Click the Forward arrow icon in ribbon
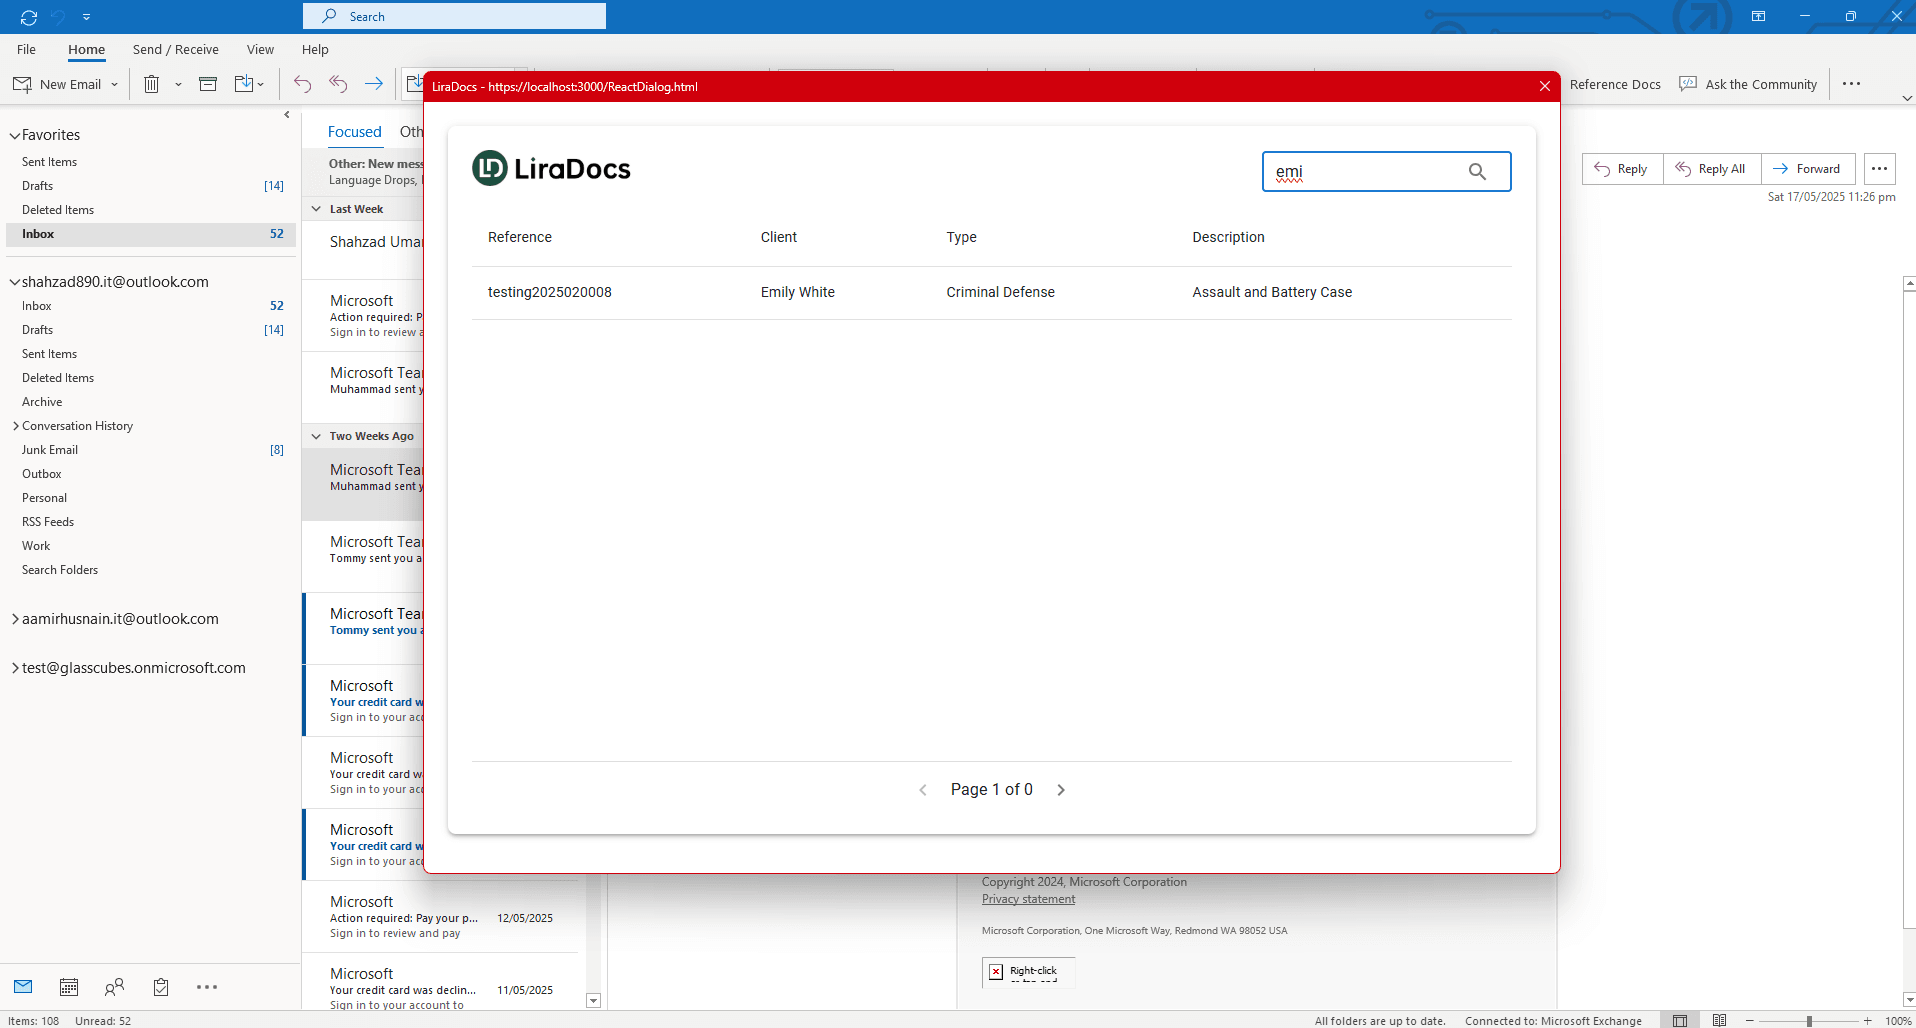This screenshot has height=1028, width=1916. point(374,84)
